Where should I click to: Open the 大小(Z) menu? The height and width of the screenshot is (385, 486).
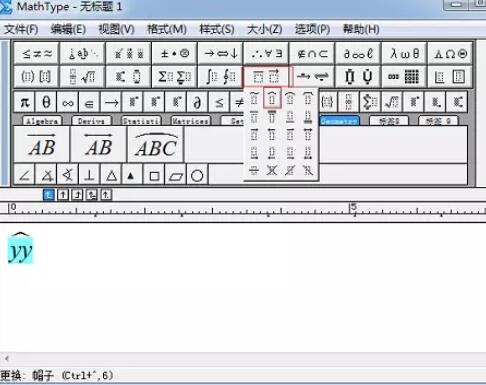[x=264, y=29]
